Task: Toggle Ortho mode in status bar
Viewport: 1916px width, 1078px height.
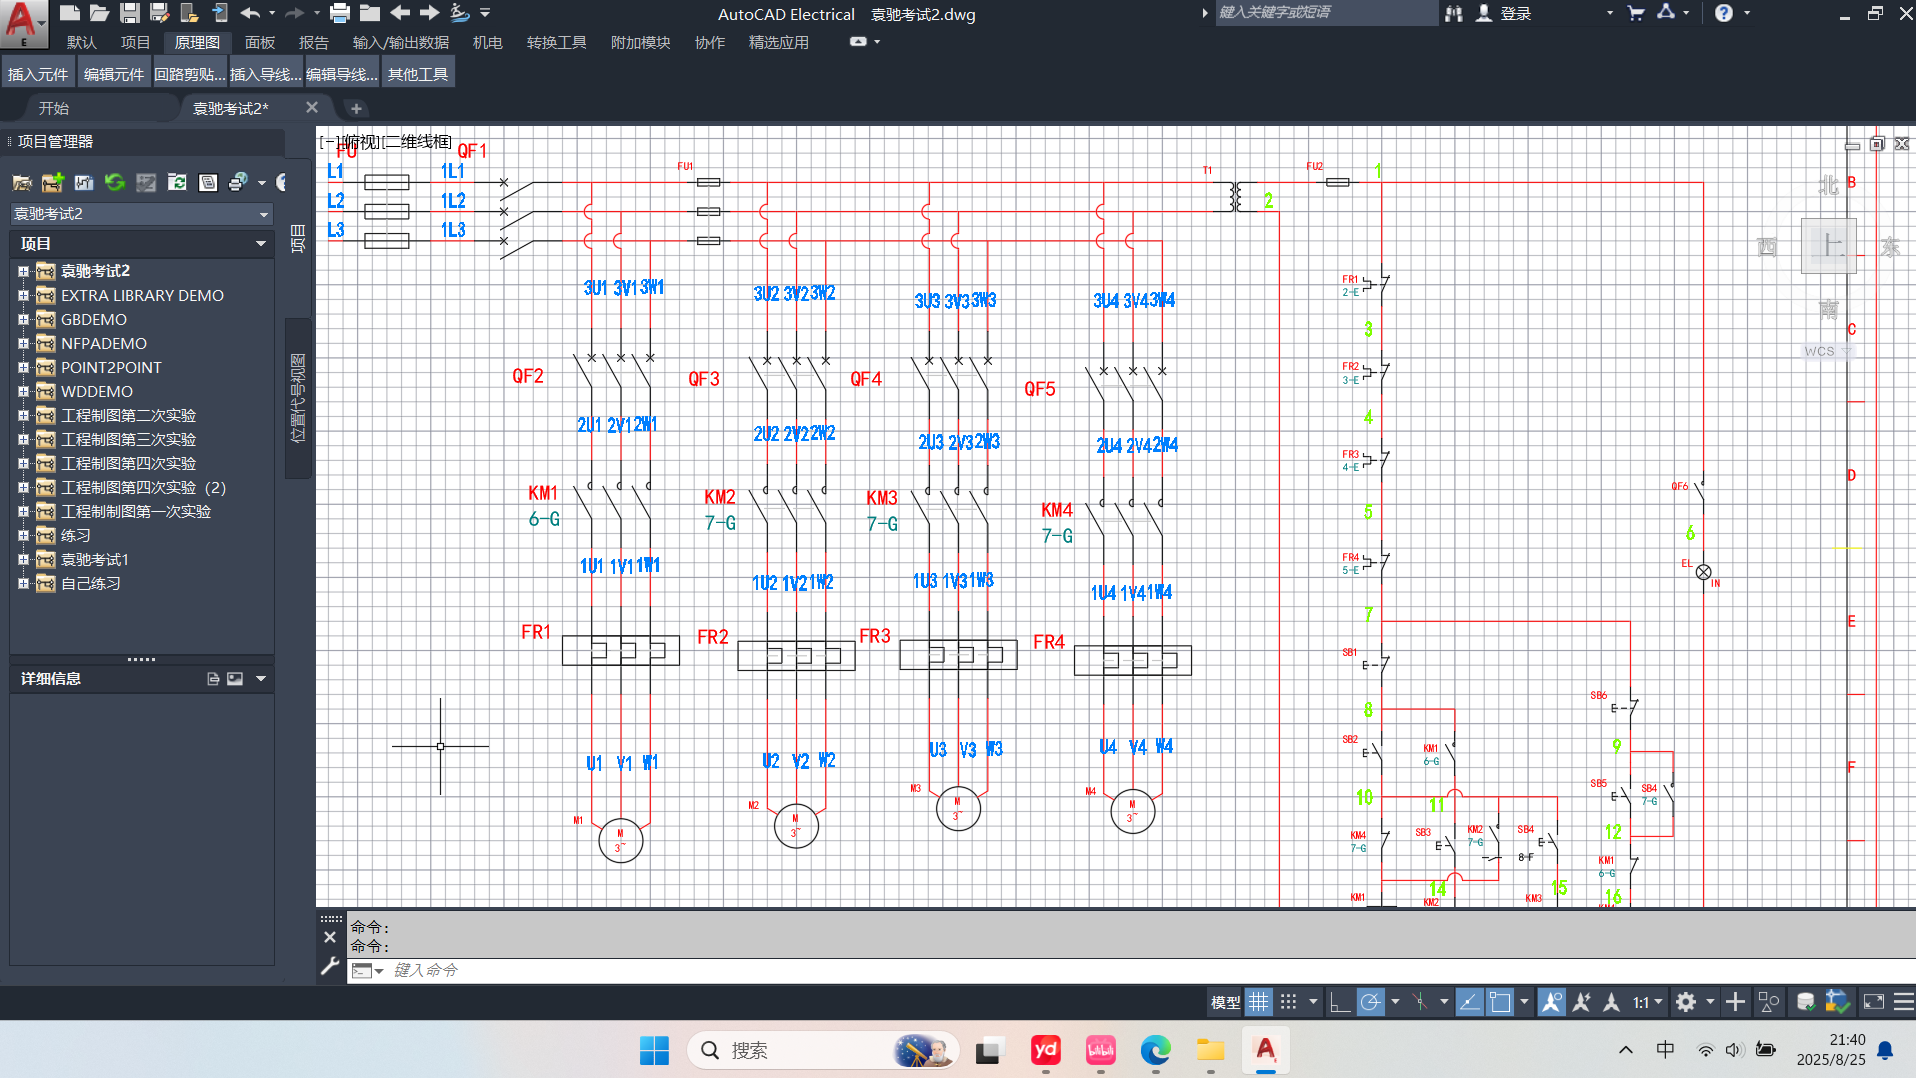Action: (1340, 1002)
